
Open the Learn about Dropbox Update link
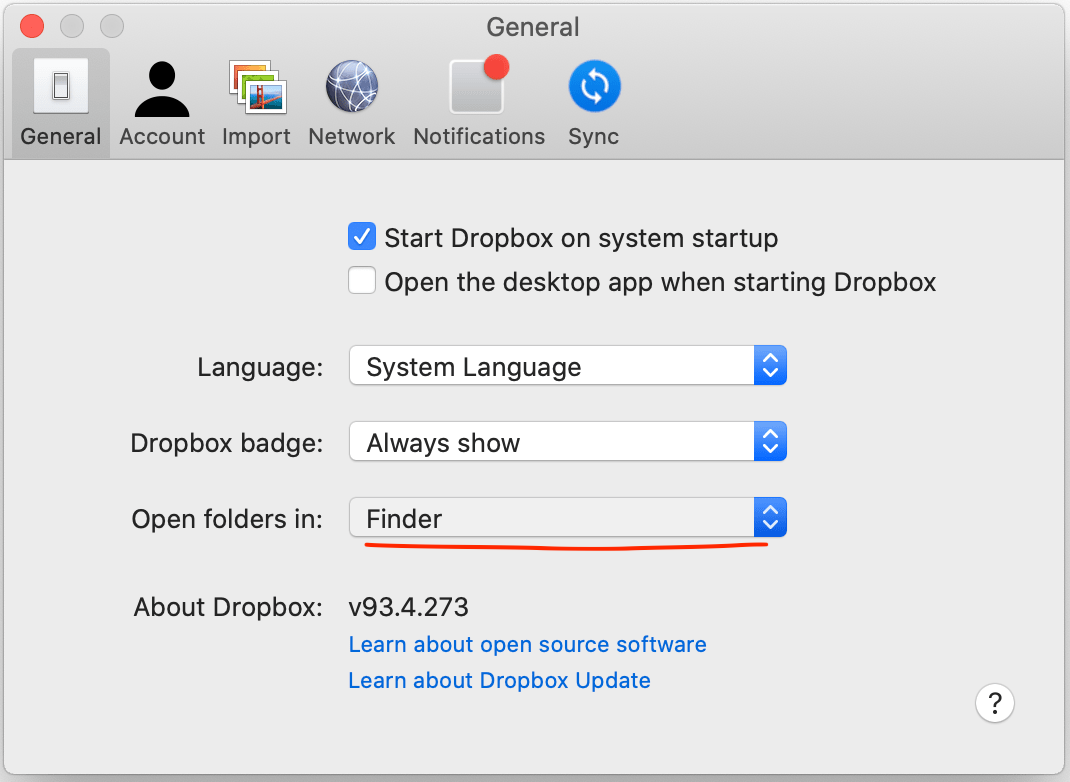(x=500, y=680)
